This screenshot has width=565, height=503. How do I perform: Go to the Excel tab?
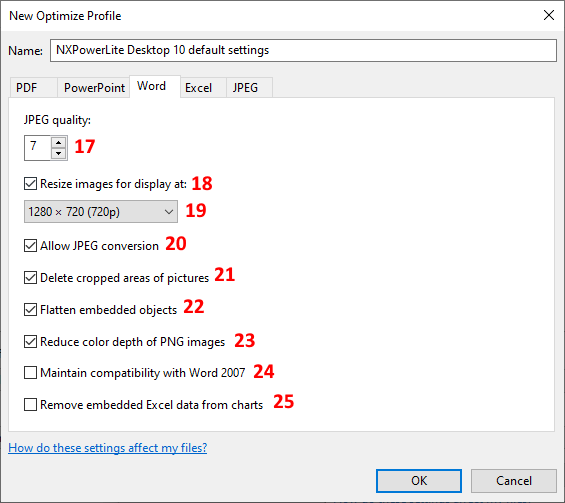point(203,88)
